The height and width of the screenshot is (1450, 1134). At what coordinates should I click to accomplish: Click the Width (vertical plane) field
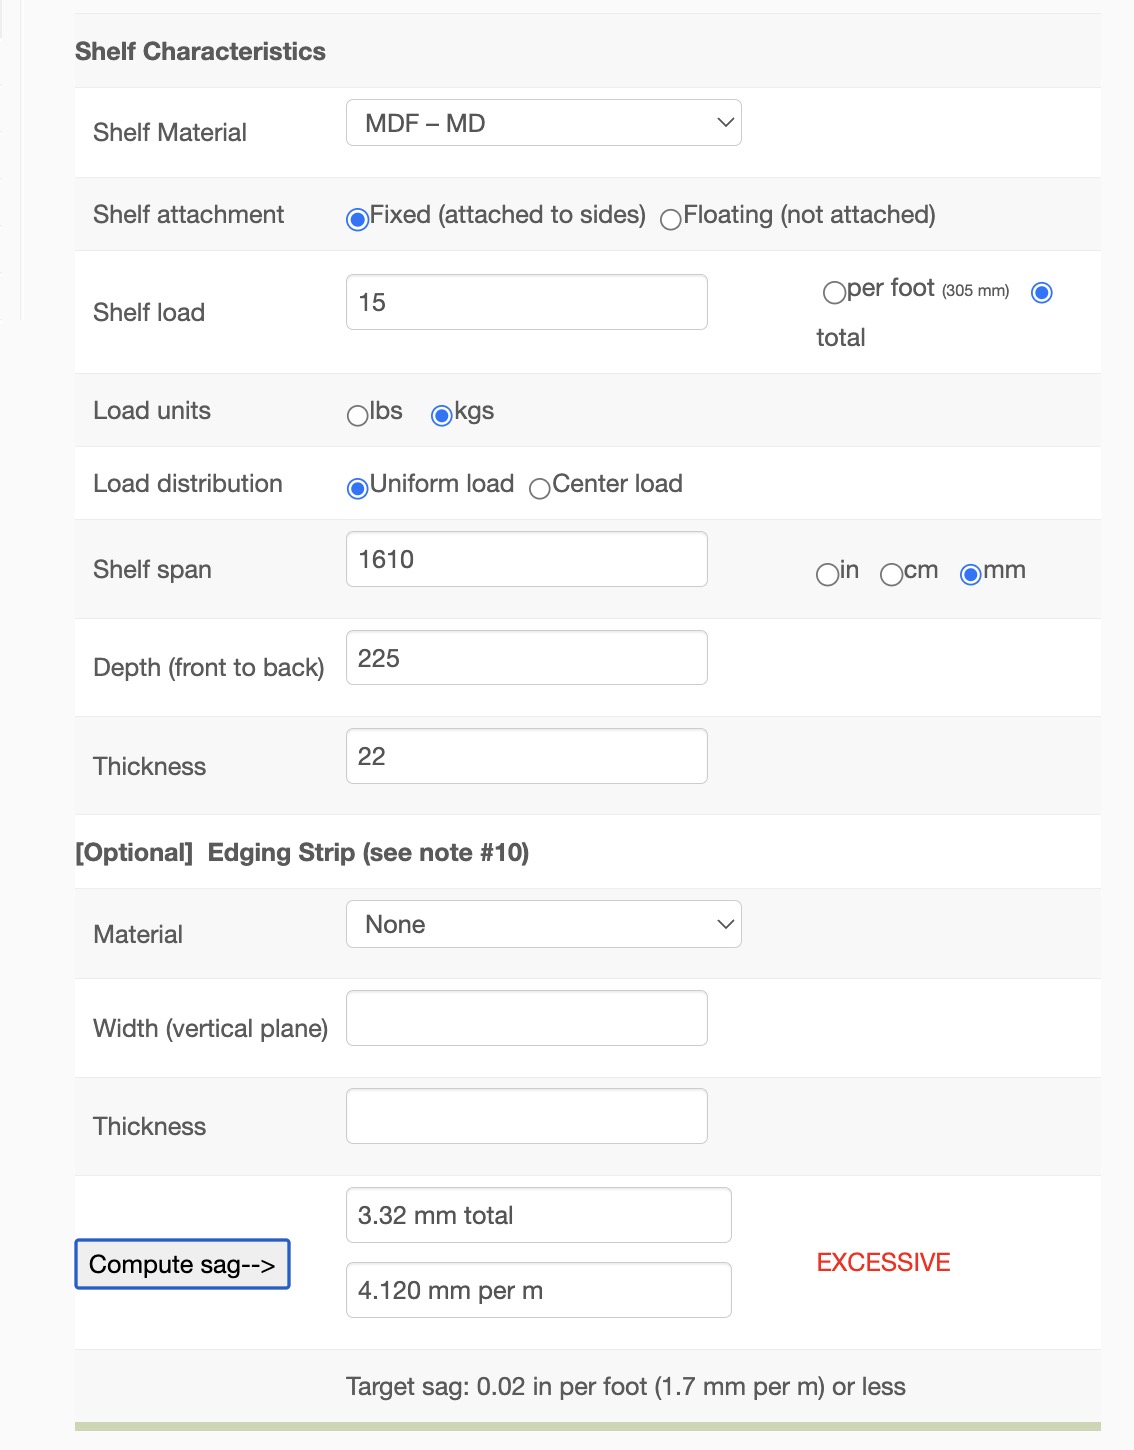click(526, 1018)
